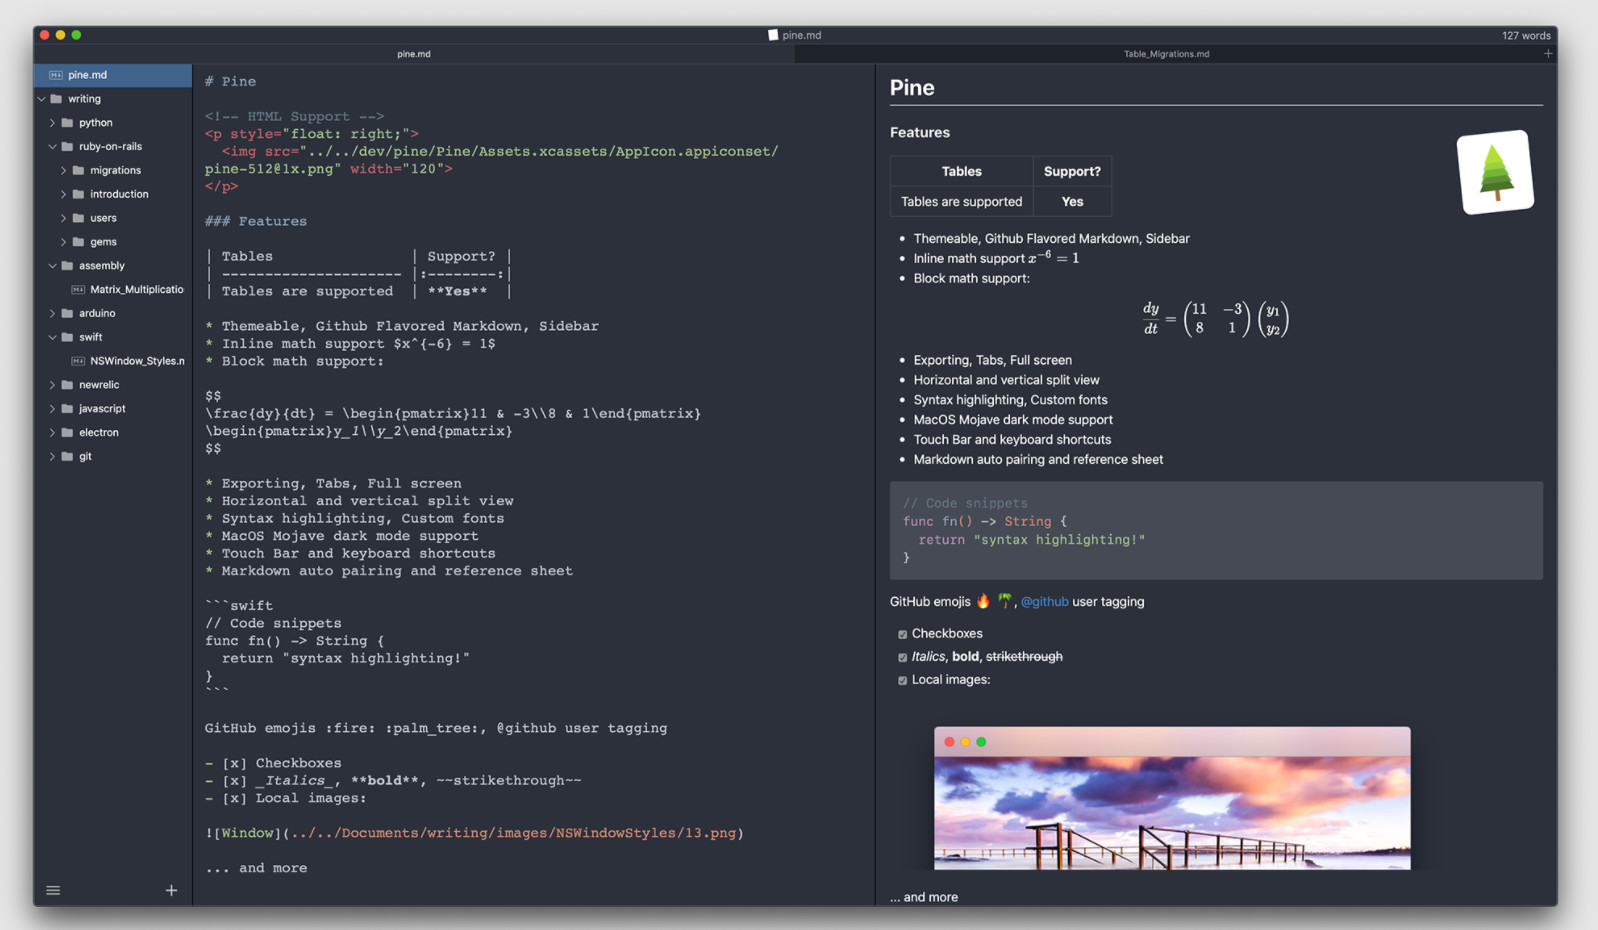
Task: Open a new tab with plus button
Action: pyautogui.click(x=1548, y=54)
